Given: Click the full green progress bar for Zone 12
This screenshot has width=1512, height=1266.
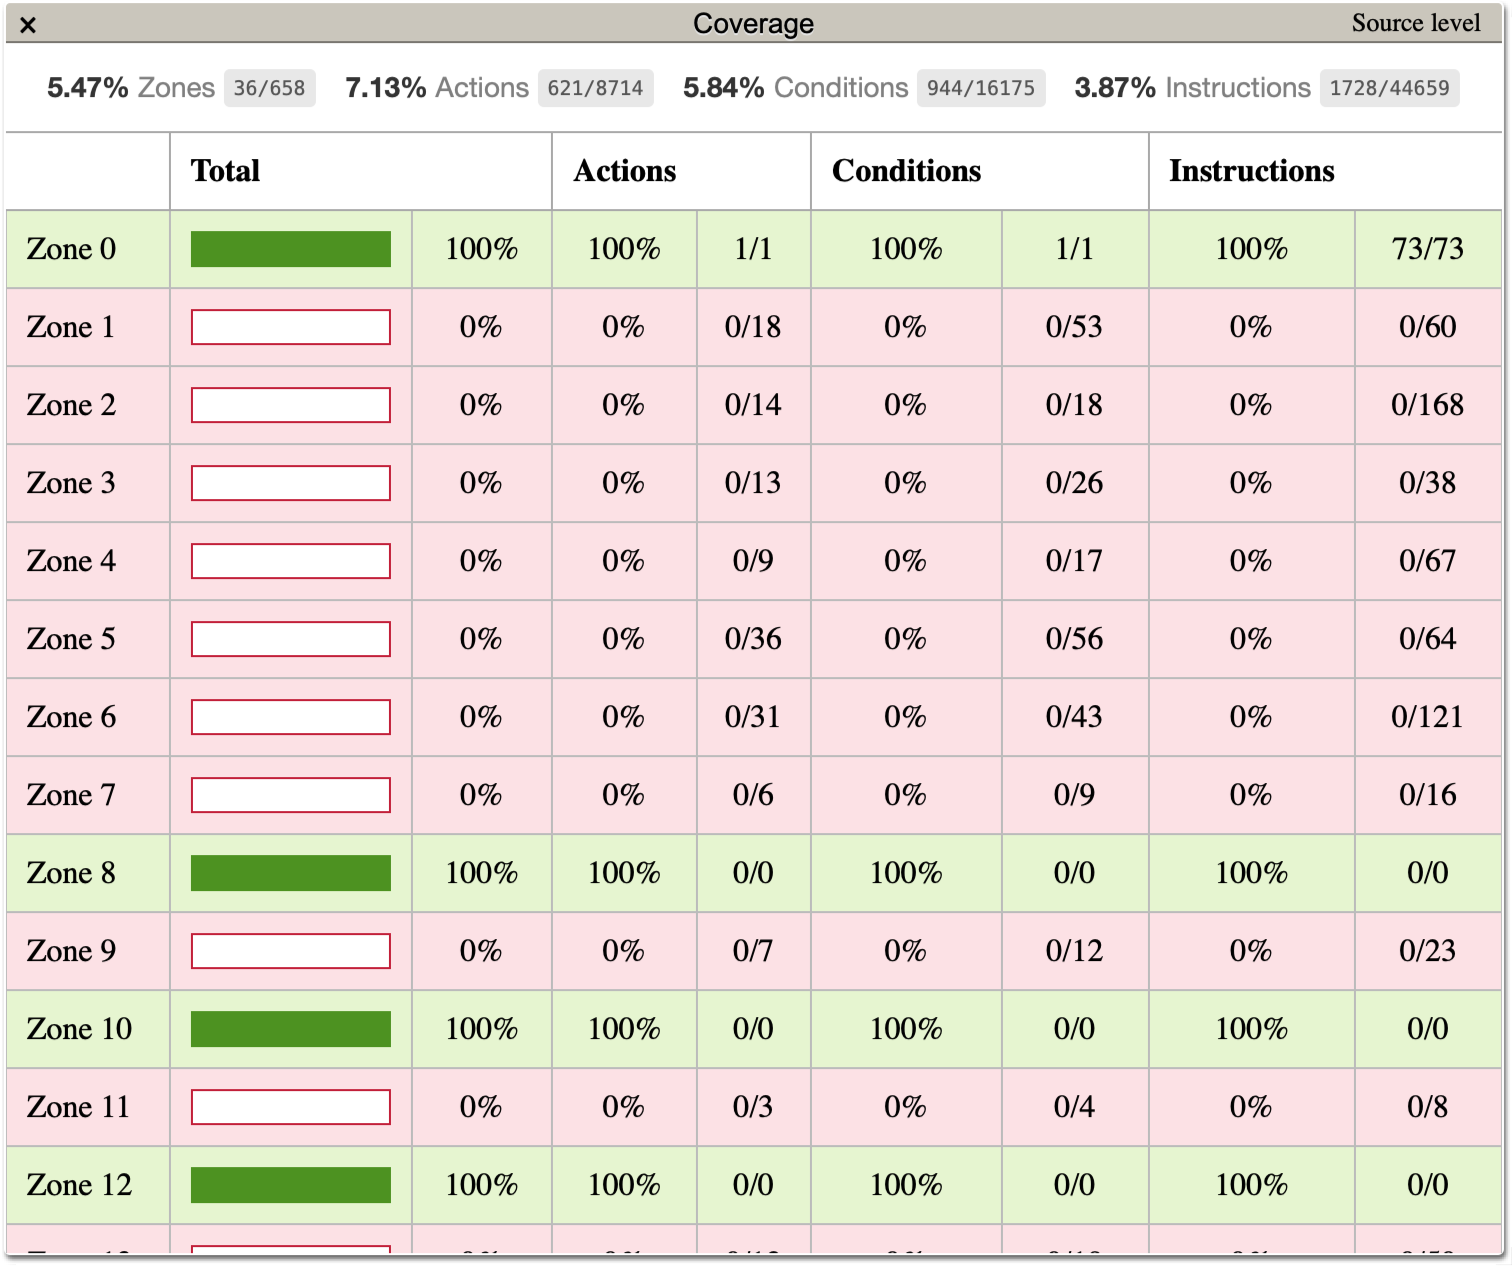Looking at the screenshot, I should pos(291,1185).
